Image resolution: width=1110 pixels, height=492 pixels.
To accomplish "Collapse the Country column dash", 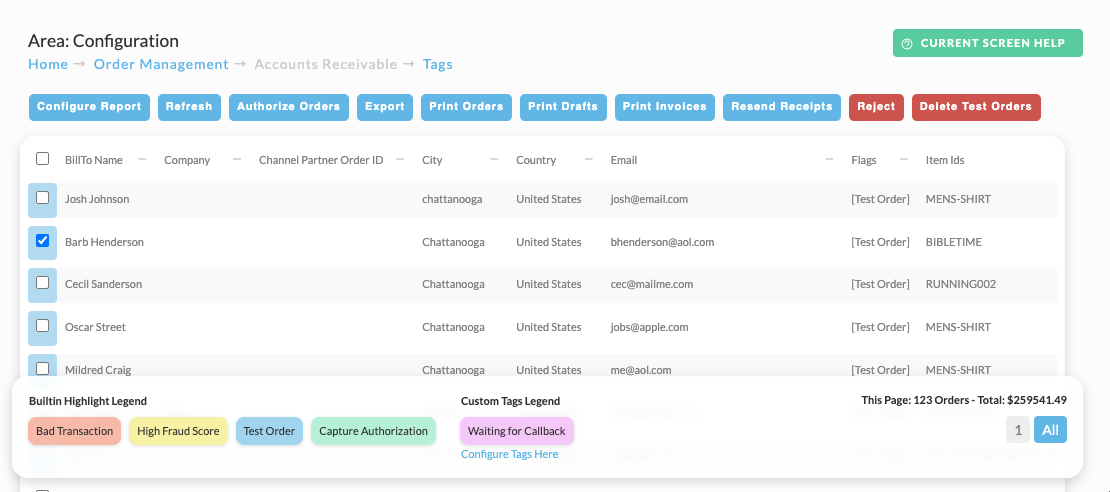I will pos(588,159).
